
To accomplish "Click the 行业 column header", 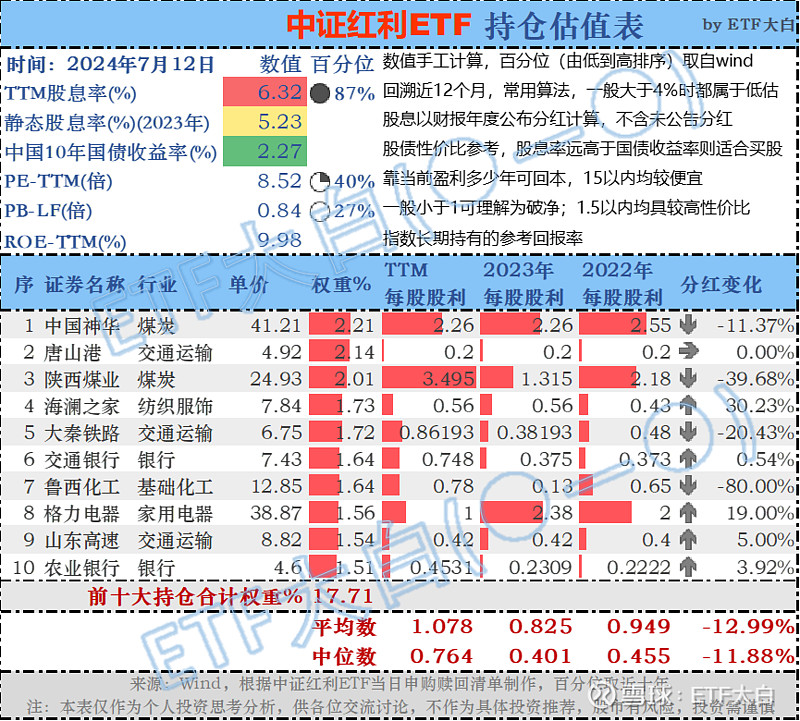I will [157, 284].
